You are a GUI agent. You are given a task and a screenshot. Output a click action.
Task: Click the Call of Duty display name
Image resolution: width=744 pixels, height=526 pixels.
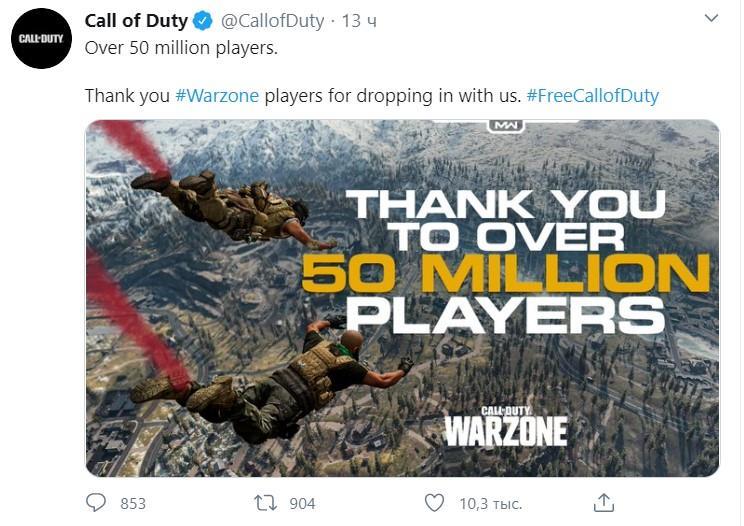pos(136,21)
